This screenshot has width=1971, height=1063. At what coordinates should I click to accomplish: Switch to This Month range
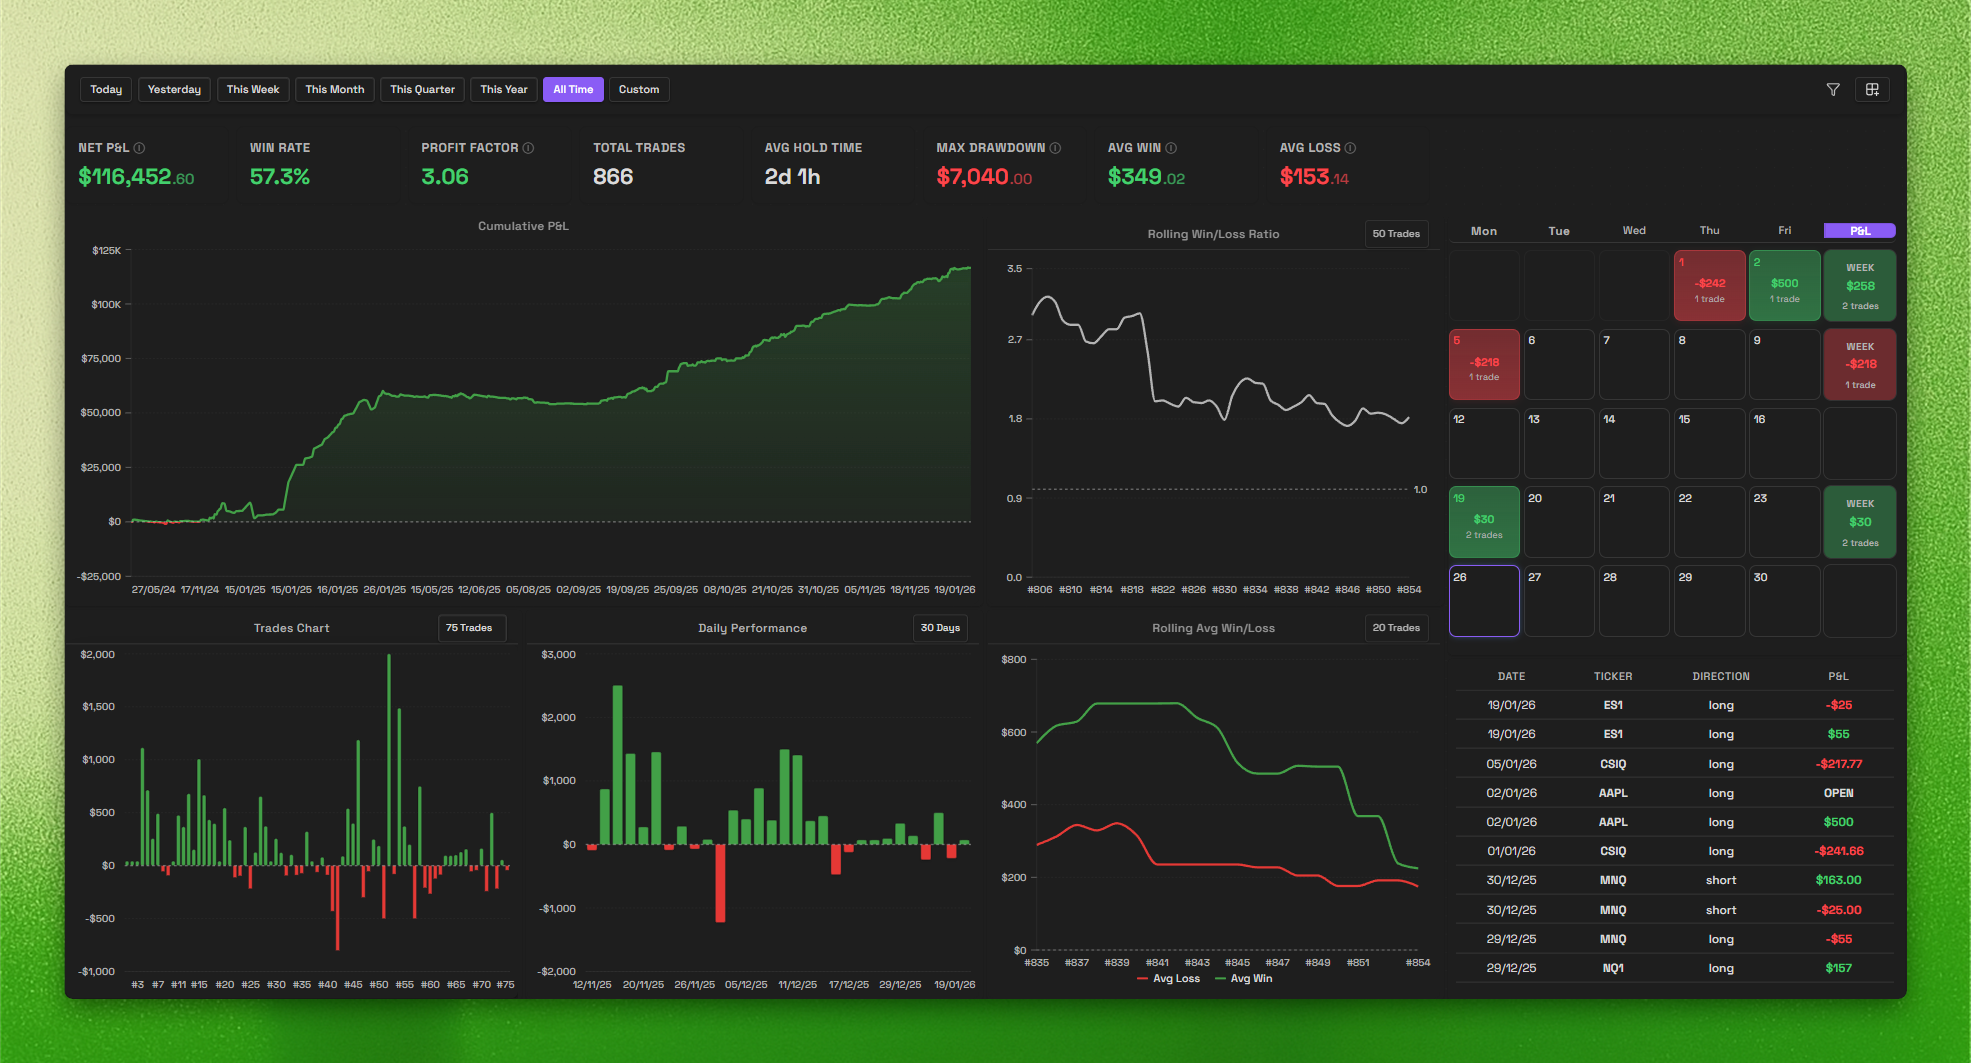pos(335,90)
